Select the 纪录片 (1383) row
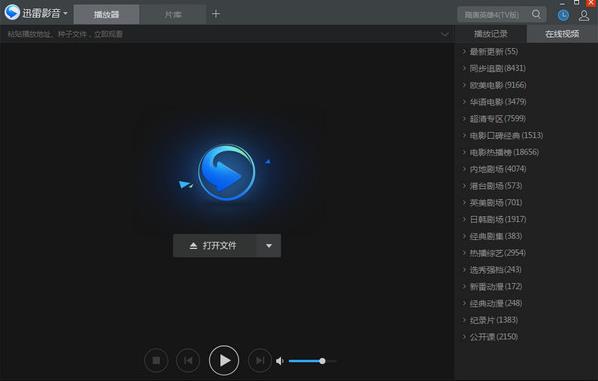The image size is (598, 381). pos(526,320)
